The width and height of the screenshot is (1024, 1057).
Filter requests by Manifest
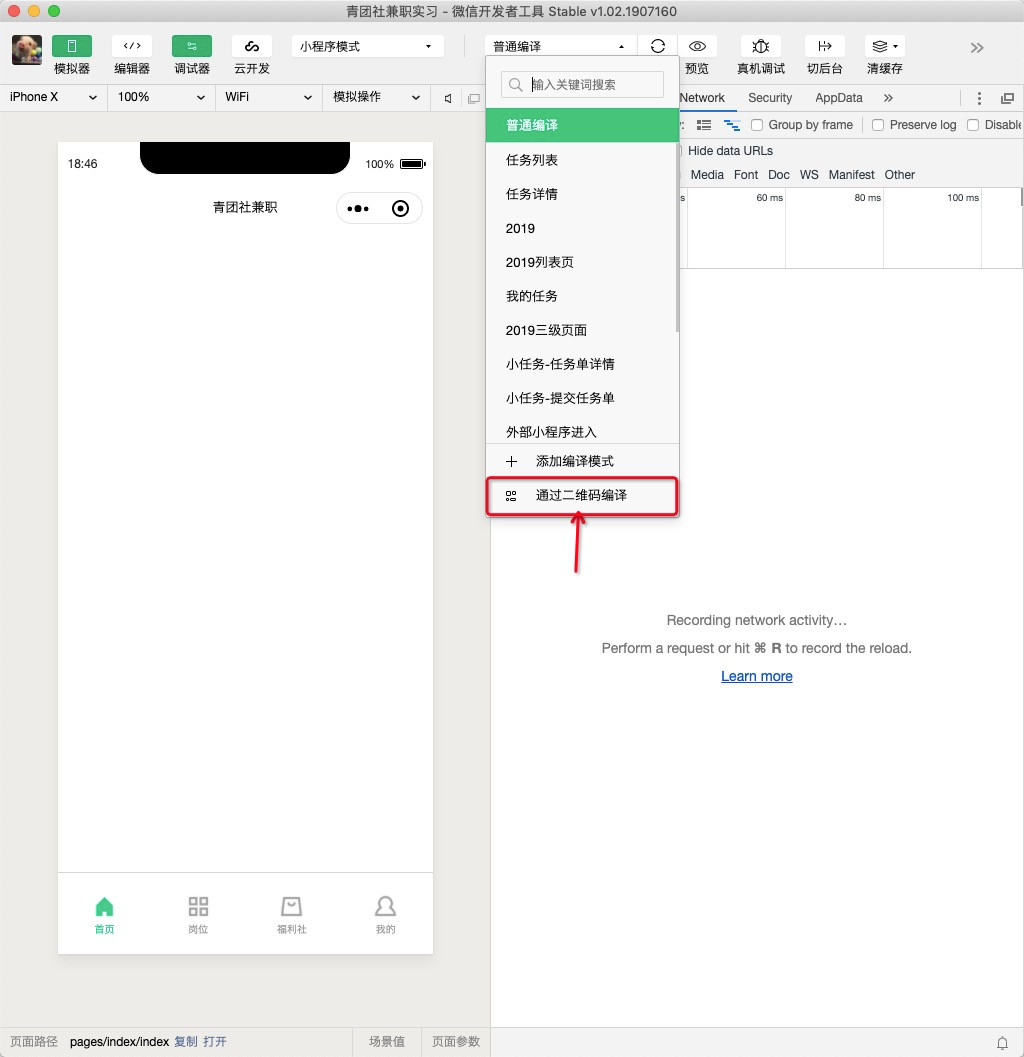click(851, 175)
